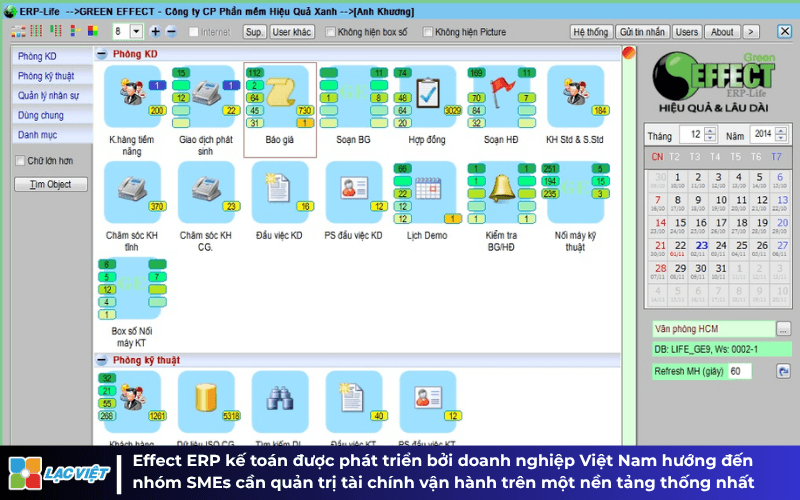Open the Soạn HĐ flag icon
Image resolution: width=800 pixels, height=500 pixels.
coord(501,95)
